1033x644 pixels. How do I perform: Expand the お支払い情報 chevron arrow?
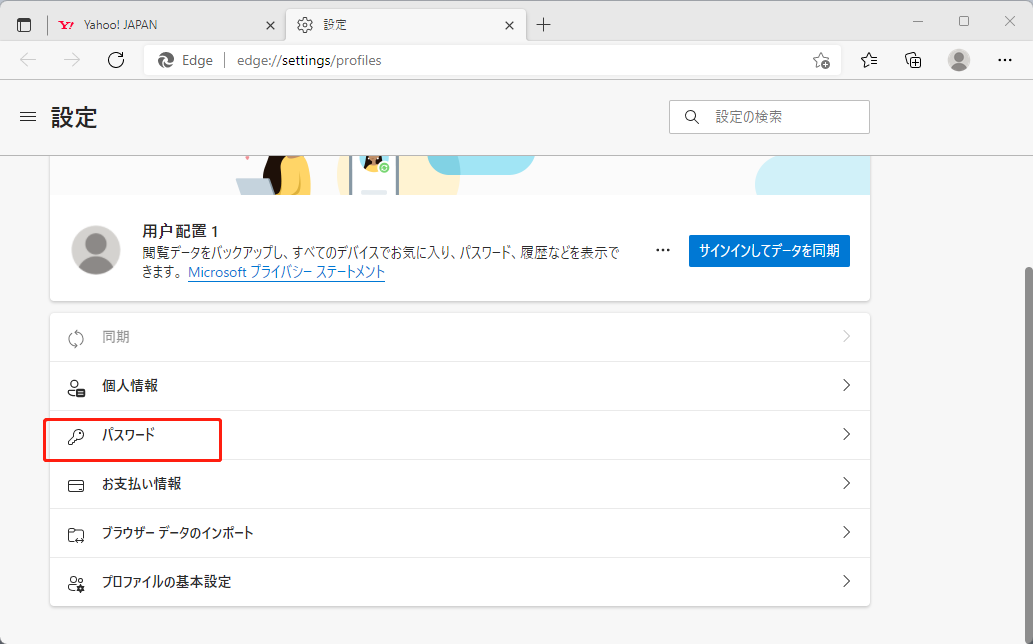(x=846, y=484)
